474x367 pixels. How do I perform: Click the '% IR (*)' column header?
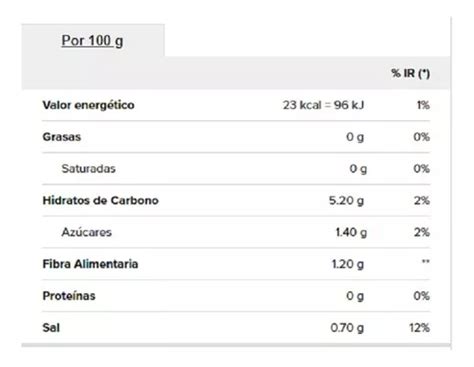coord(410,73)
